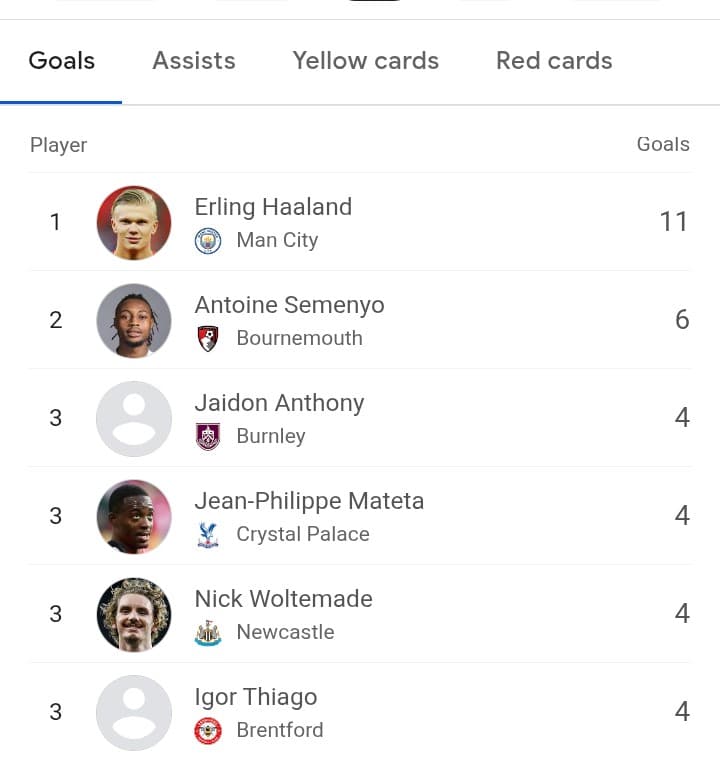This screenshot has height=759, width=720.
Task: Click Antoine Semenyo's profile photo
Action: click(x=134, y=320)
